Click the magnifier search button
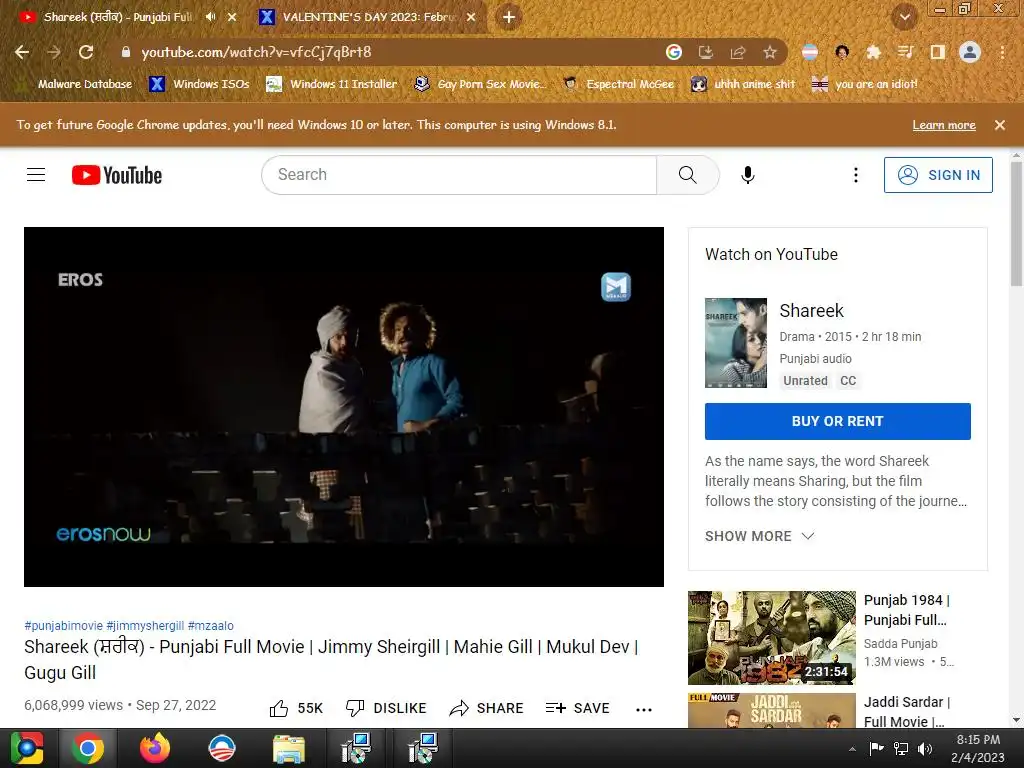Viewport: 1024px width, 768px height. (x=688, y=174)
